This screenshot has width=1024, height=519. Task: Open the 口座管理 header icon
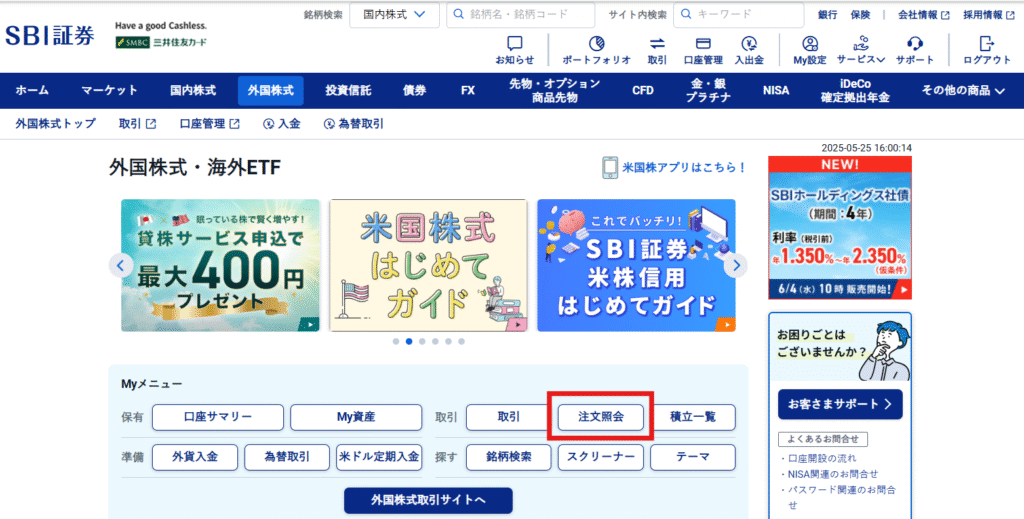(703, 50)
